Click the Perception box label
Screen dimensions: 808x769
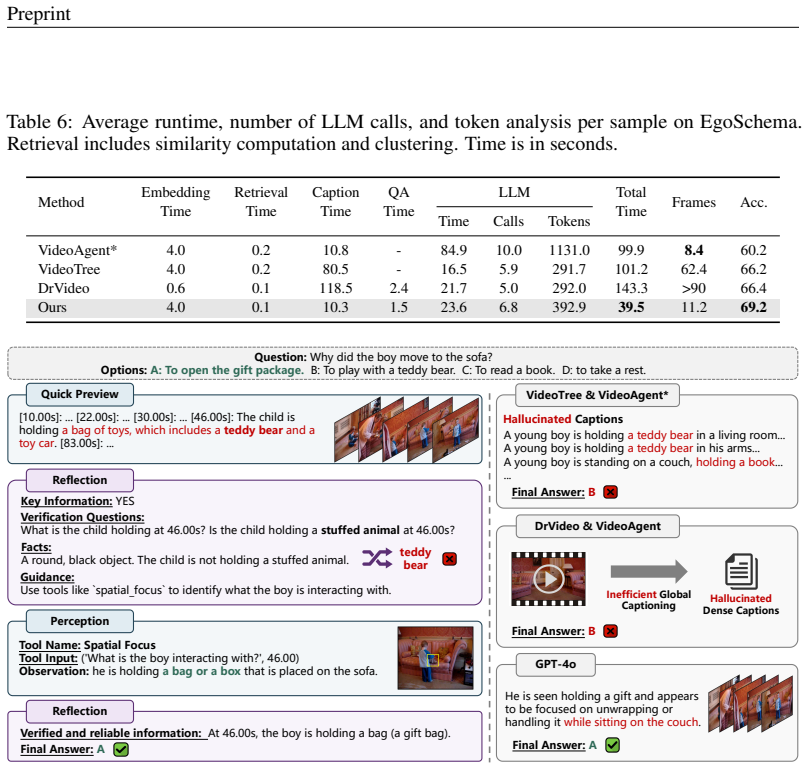[80, 621]
